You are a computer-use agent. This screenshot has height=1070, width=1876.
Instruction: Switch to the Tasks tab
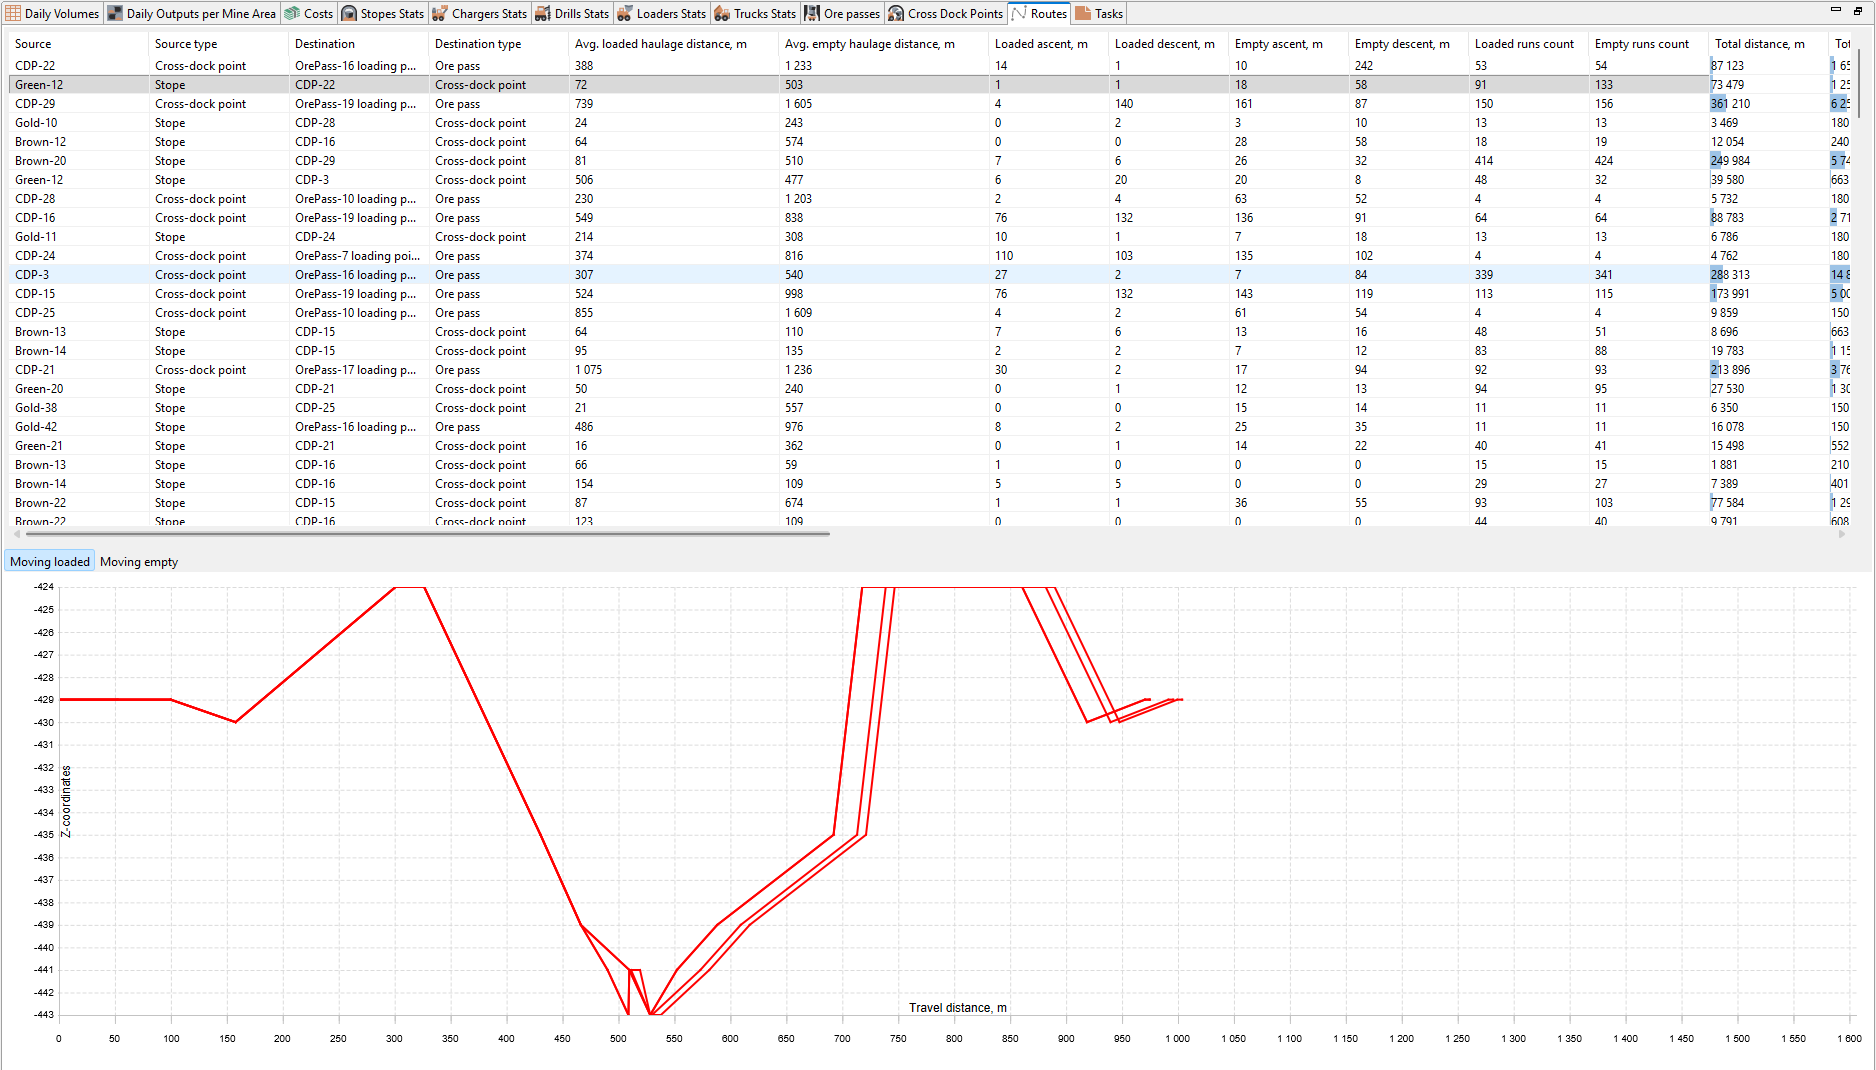point(1099,13)
